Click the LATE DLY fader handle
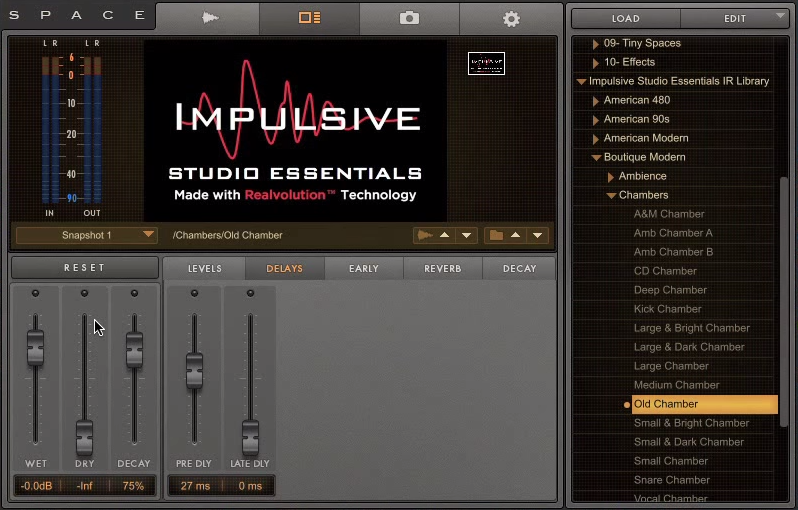798x510 pixels. (250, 437)
